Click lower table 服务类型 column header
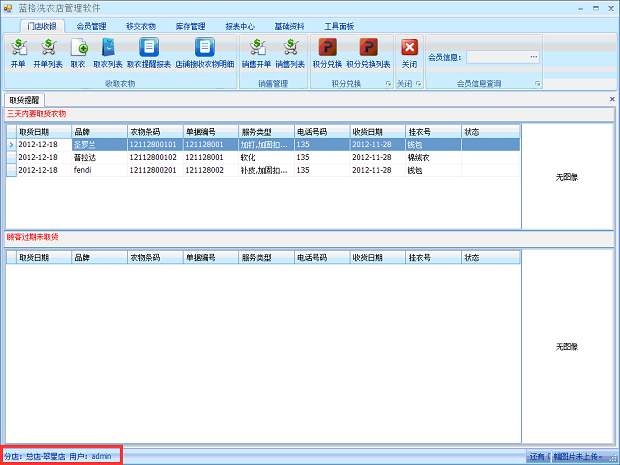Screen dimensions: 620x465 (267, 257)
